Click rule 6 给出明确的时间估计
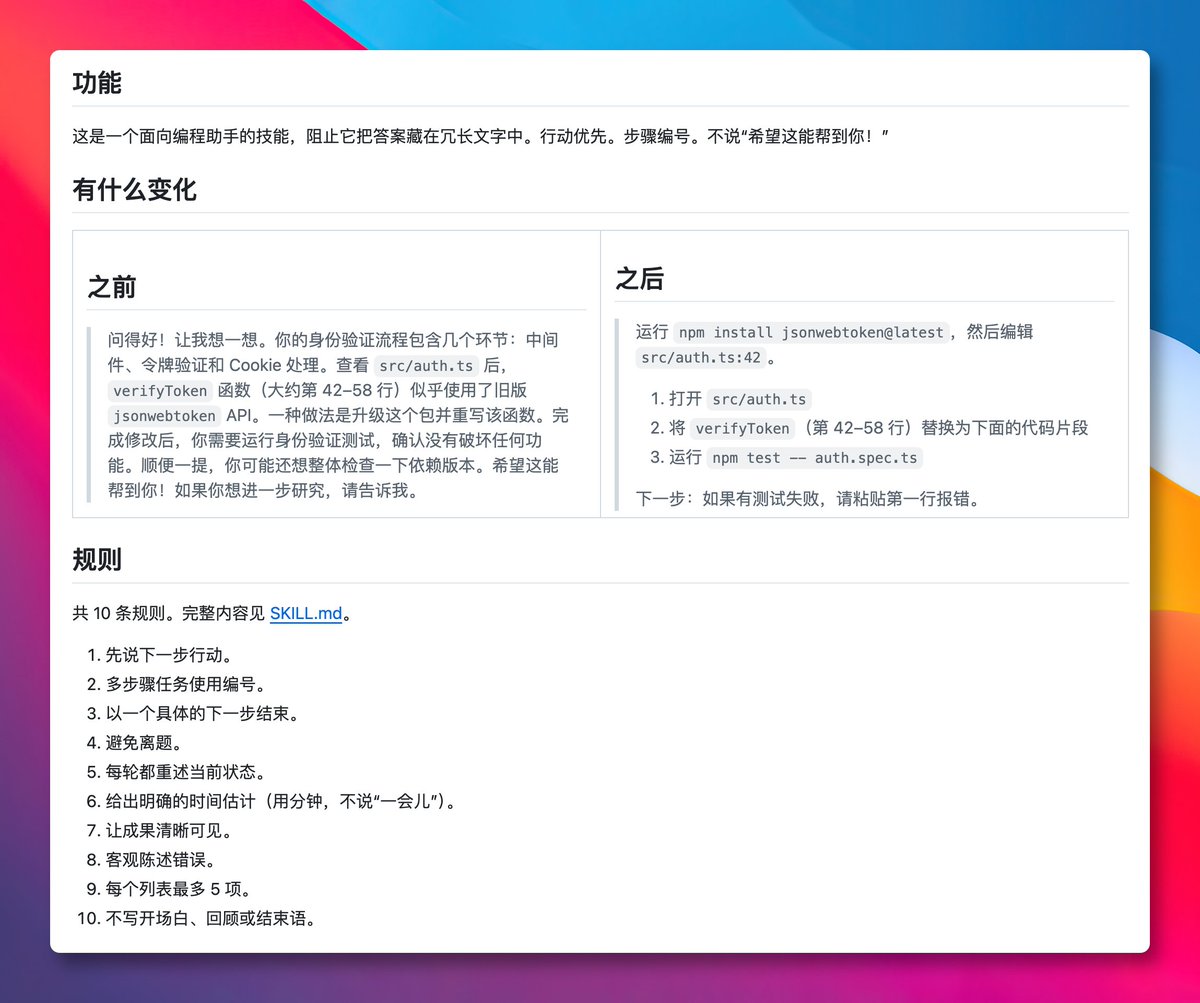This screenshot has width=1200, height=1003. pos(281,801)
